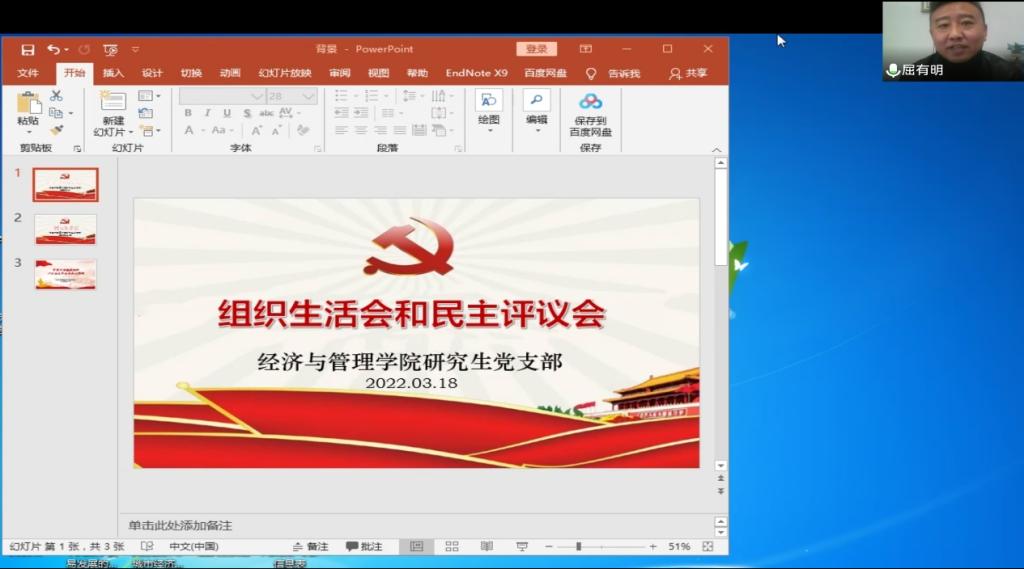Open the slide Layout dropdown icon
Image resolution: width=1024 pixels, height=569 pixels.
pos(146,96)
